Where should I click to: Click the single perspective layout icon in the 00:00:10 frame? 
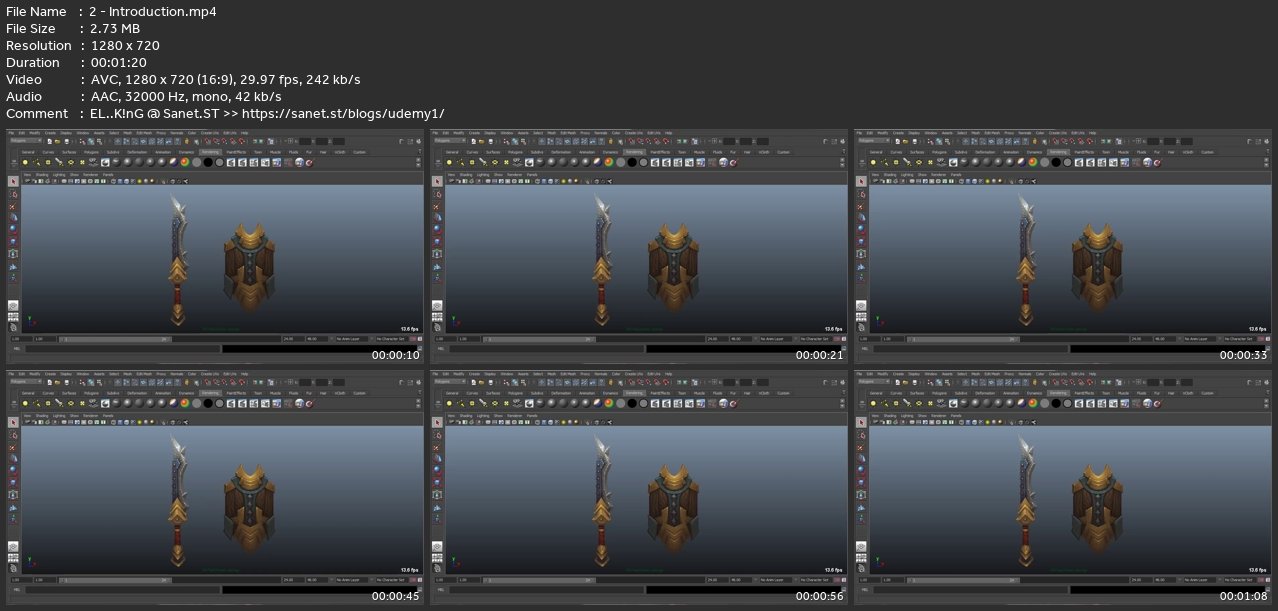click(x=13, y=305)
